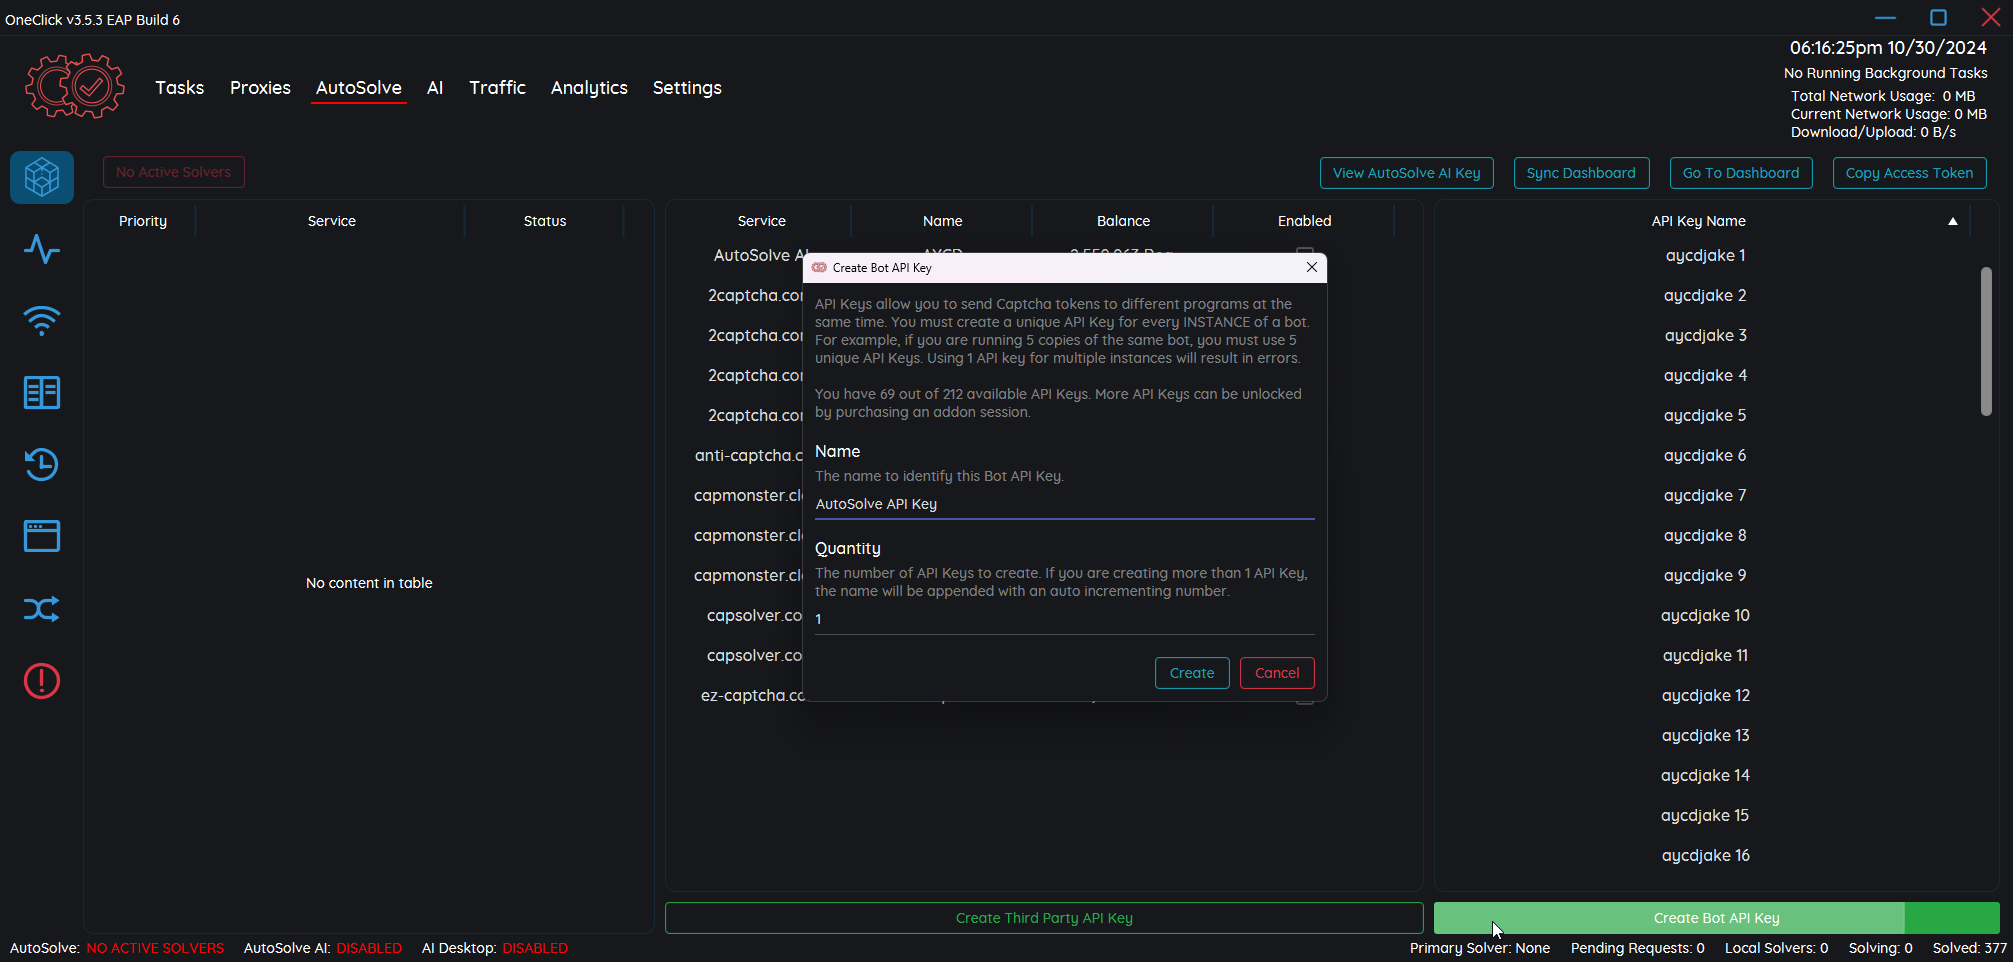Switch to the Tasks tab
This screenshot has height=962, width=2013.
pos(179,88)
